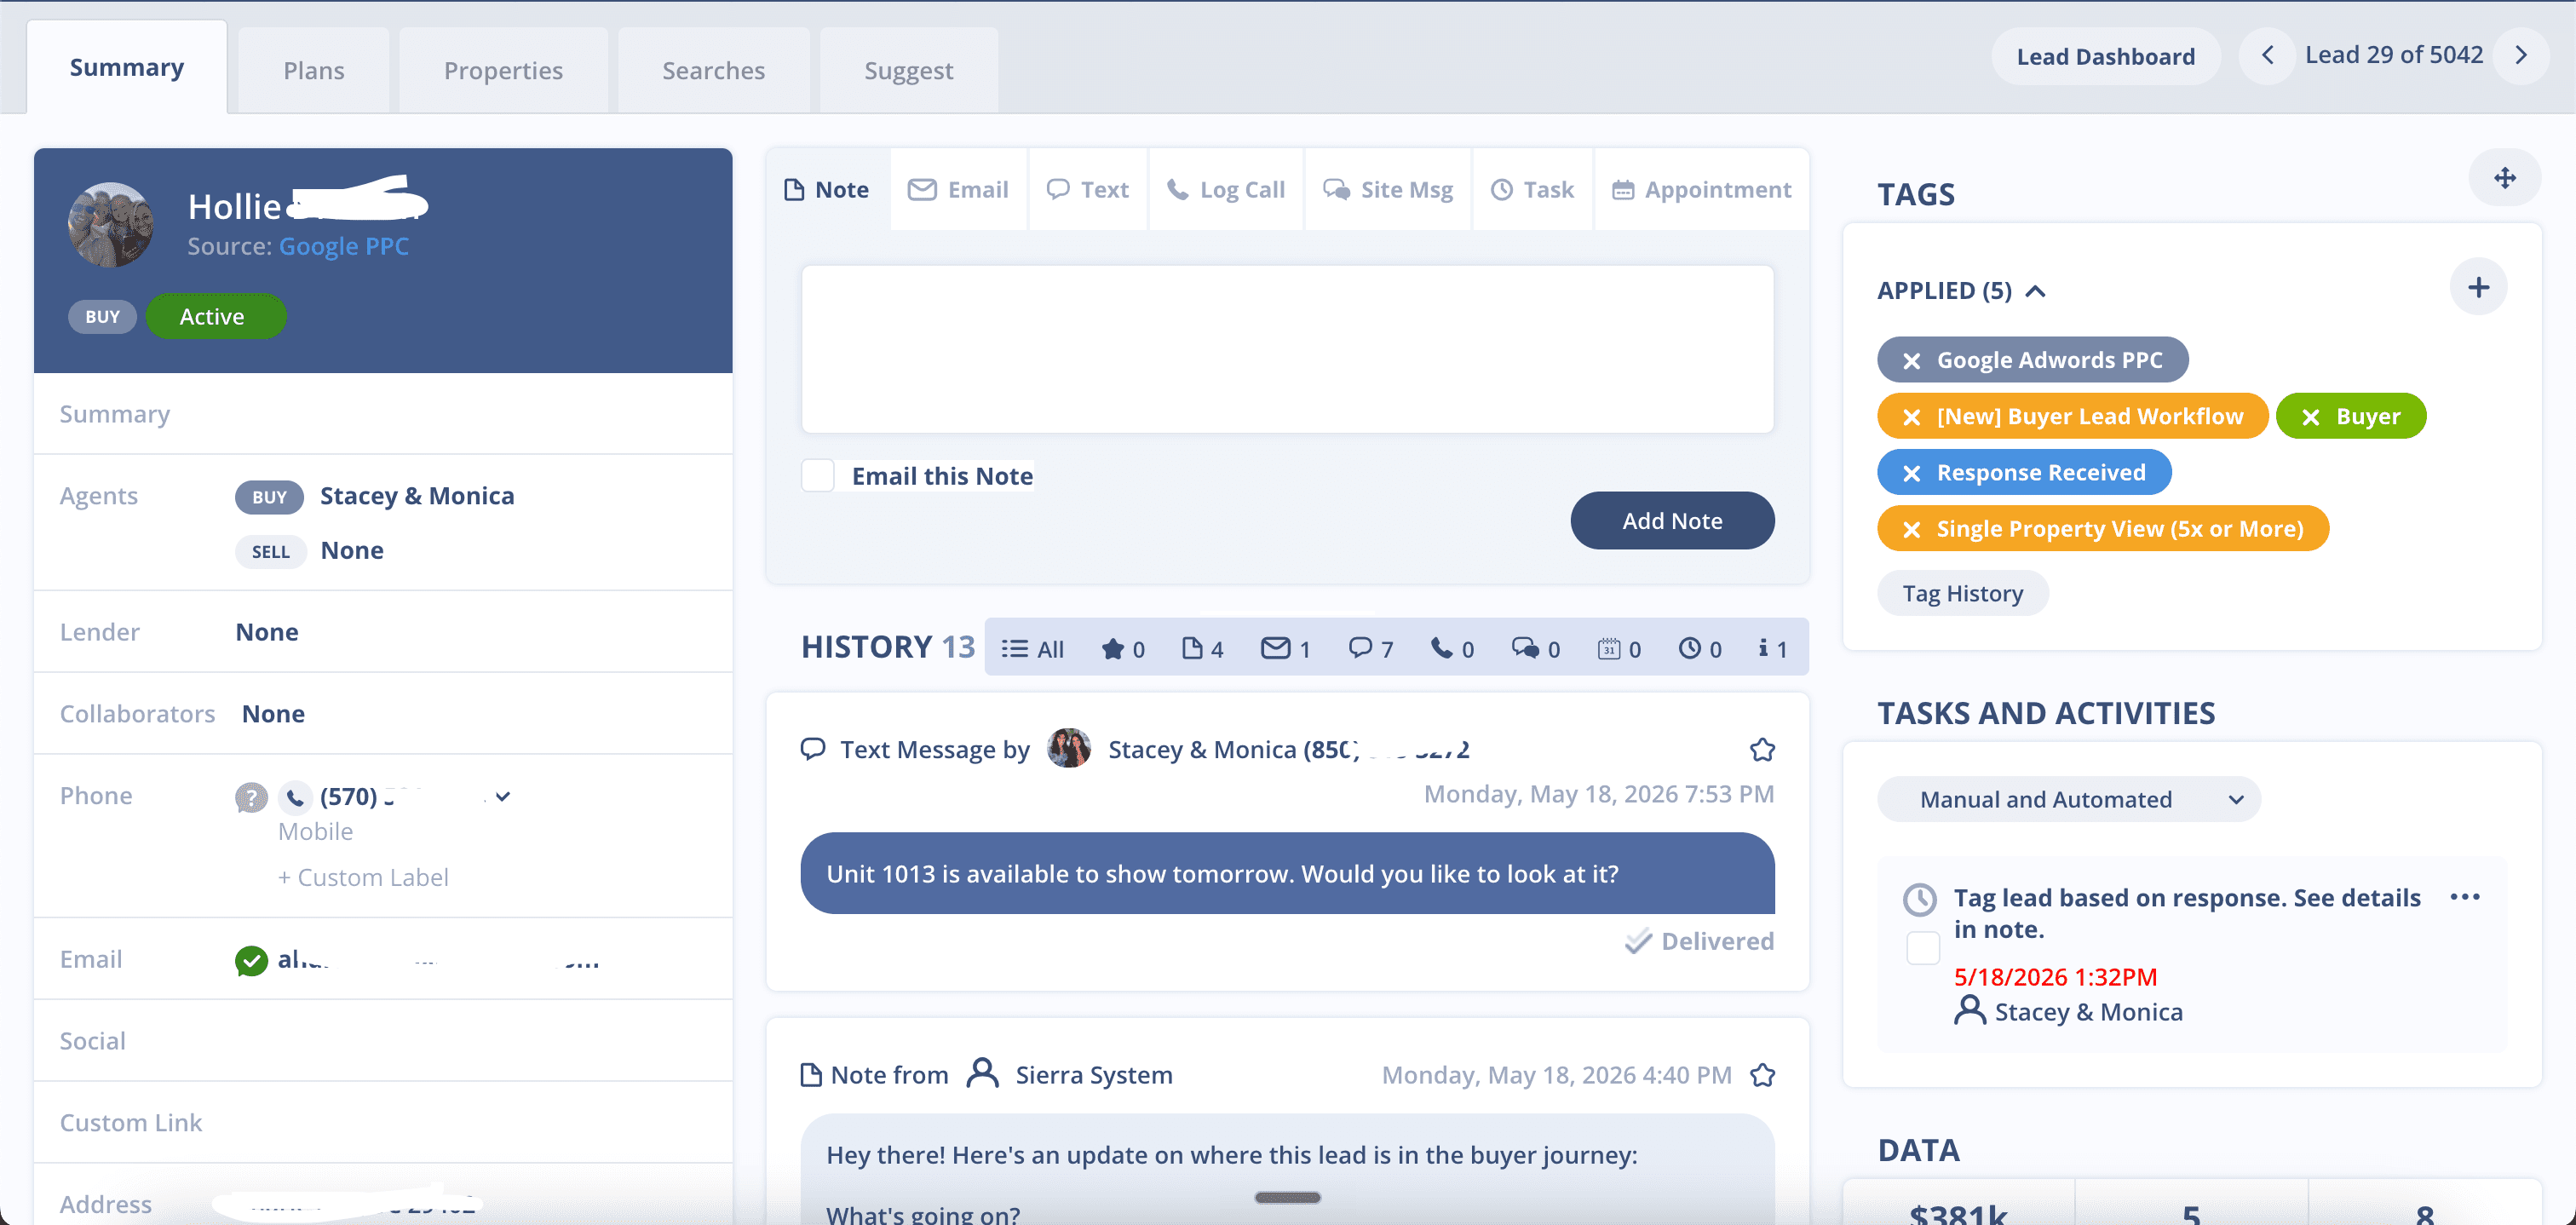Screen dimensions: 2576x1225
Task: Open the Summary tab
Action: (127, 68)
